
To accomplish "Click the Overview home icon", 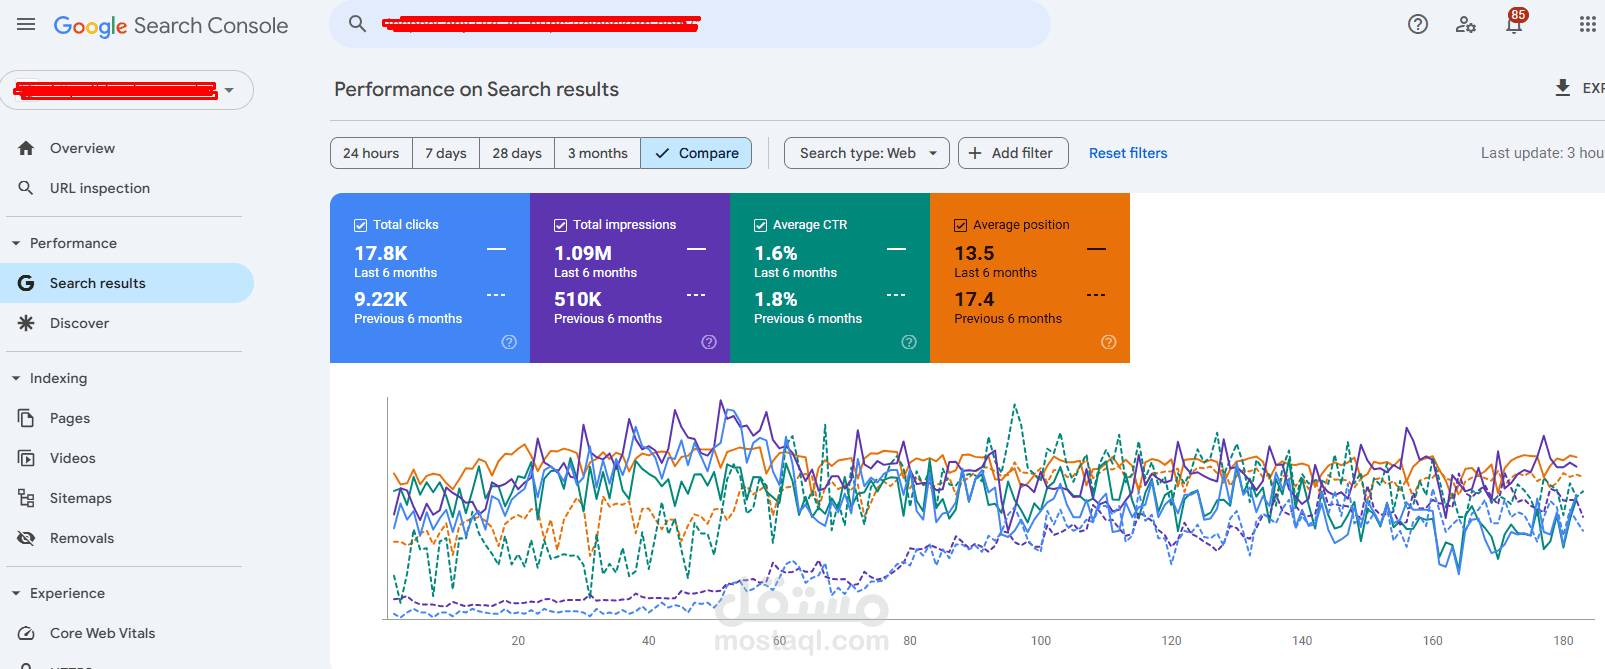I will coord(26,148).
